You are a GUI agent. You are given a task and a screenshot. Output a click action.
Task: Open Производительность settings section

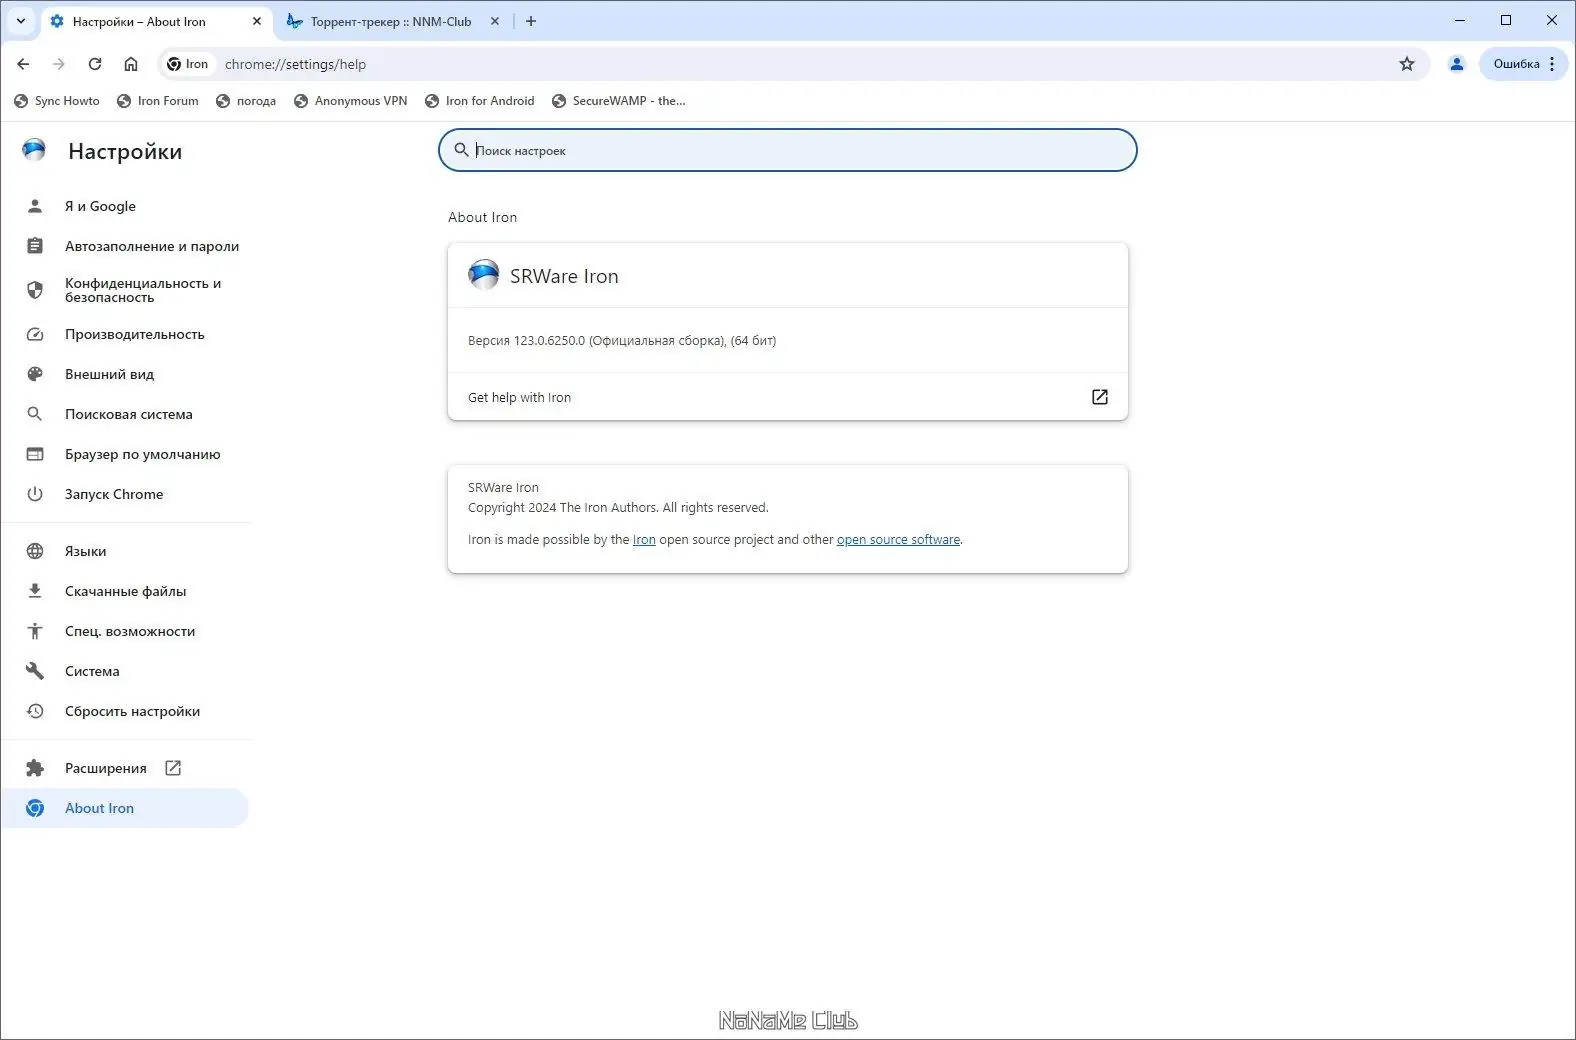pyautogui.click(x=126, y=334)
